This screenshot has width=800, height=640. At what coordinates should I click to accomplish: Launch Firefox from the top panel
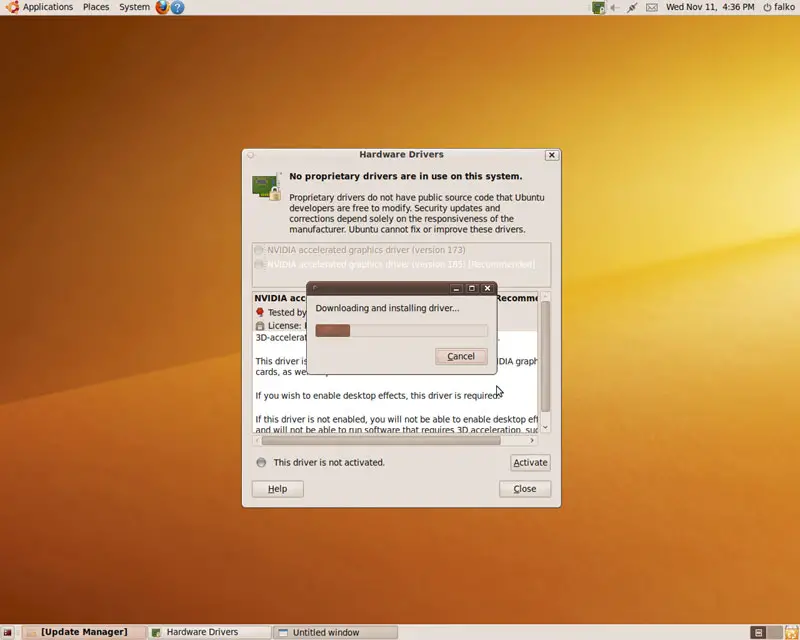tap(162, 7)
